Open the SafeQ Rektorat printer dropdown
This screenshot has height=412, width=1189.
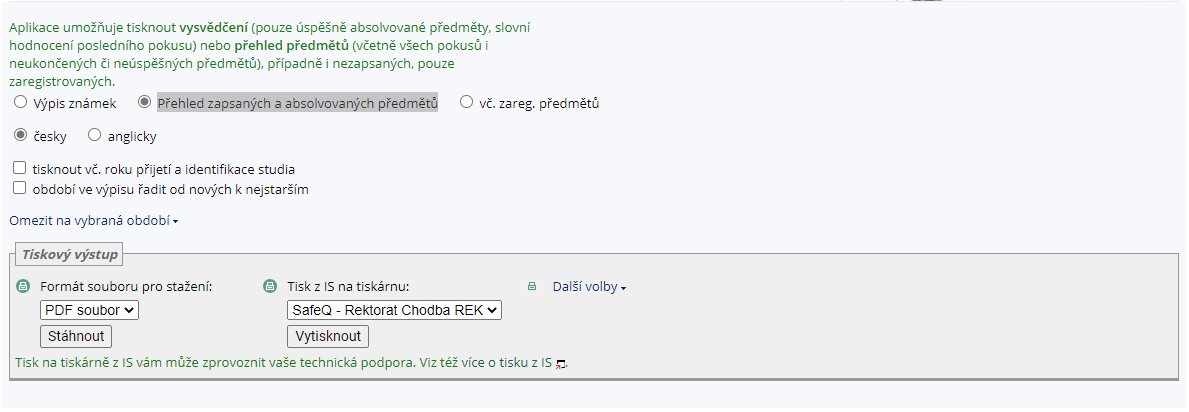click(x=394, y=310)
